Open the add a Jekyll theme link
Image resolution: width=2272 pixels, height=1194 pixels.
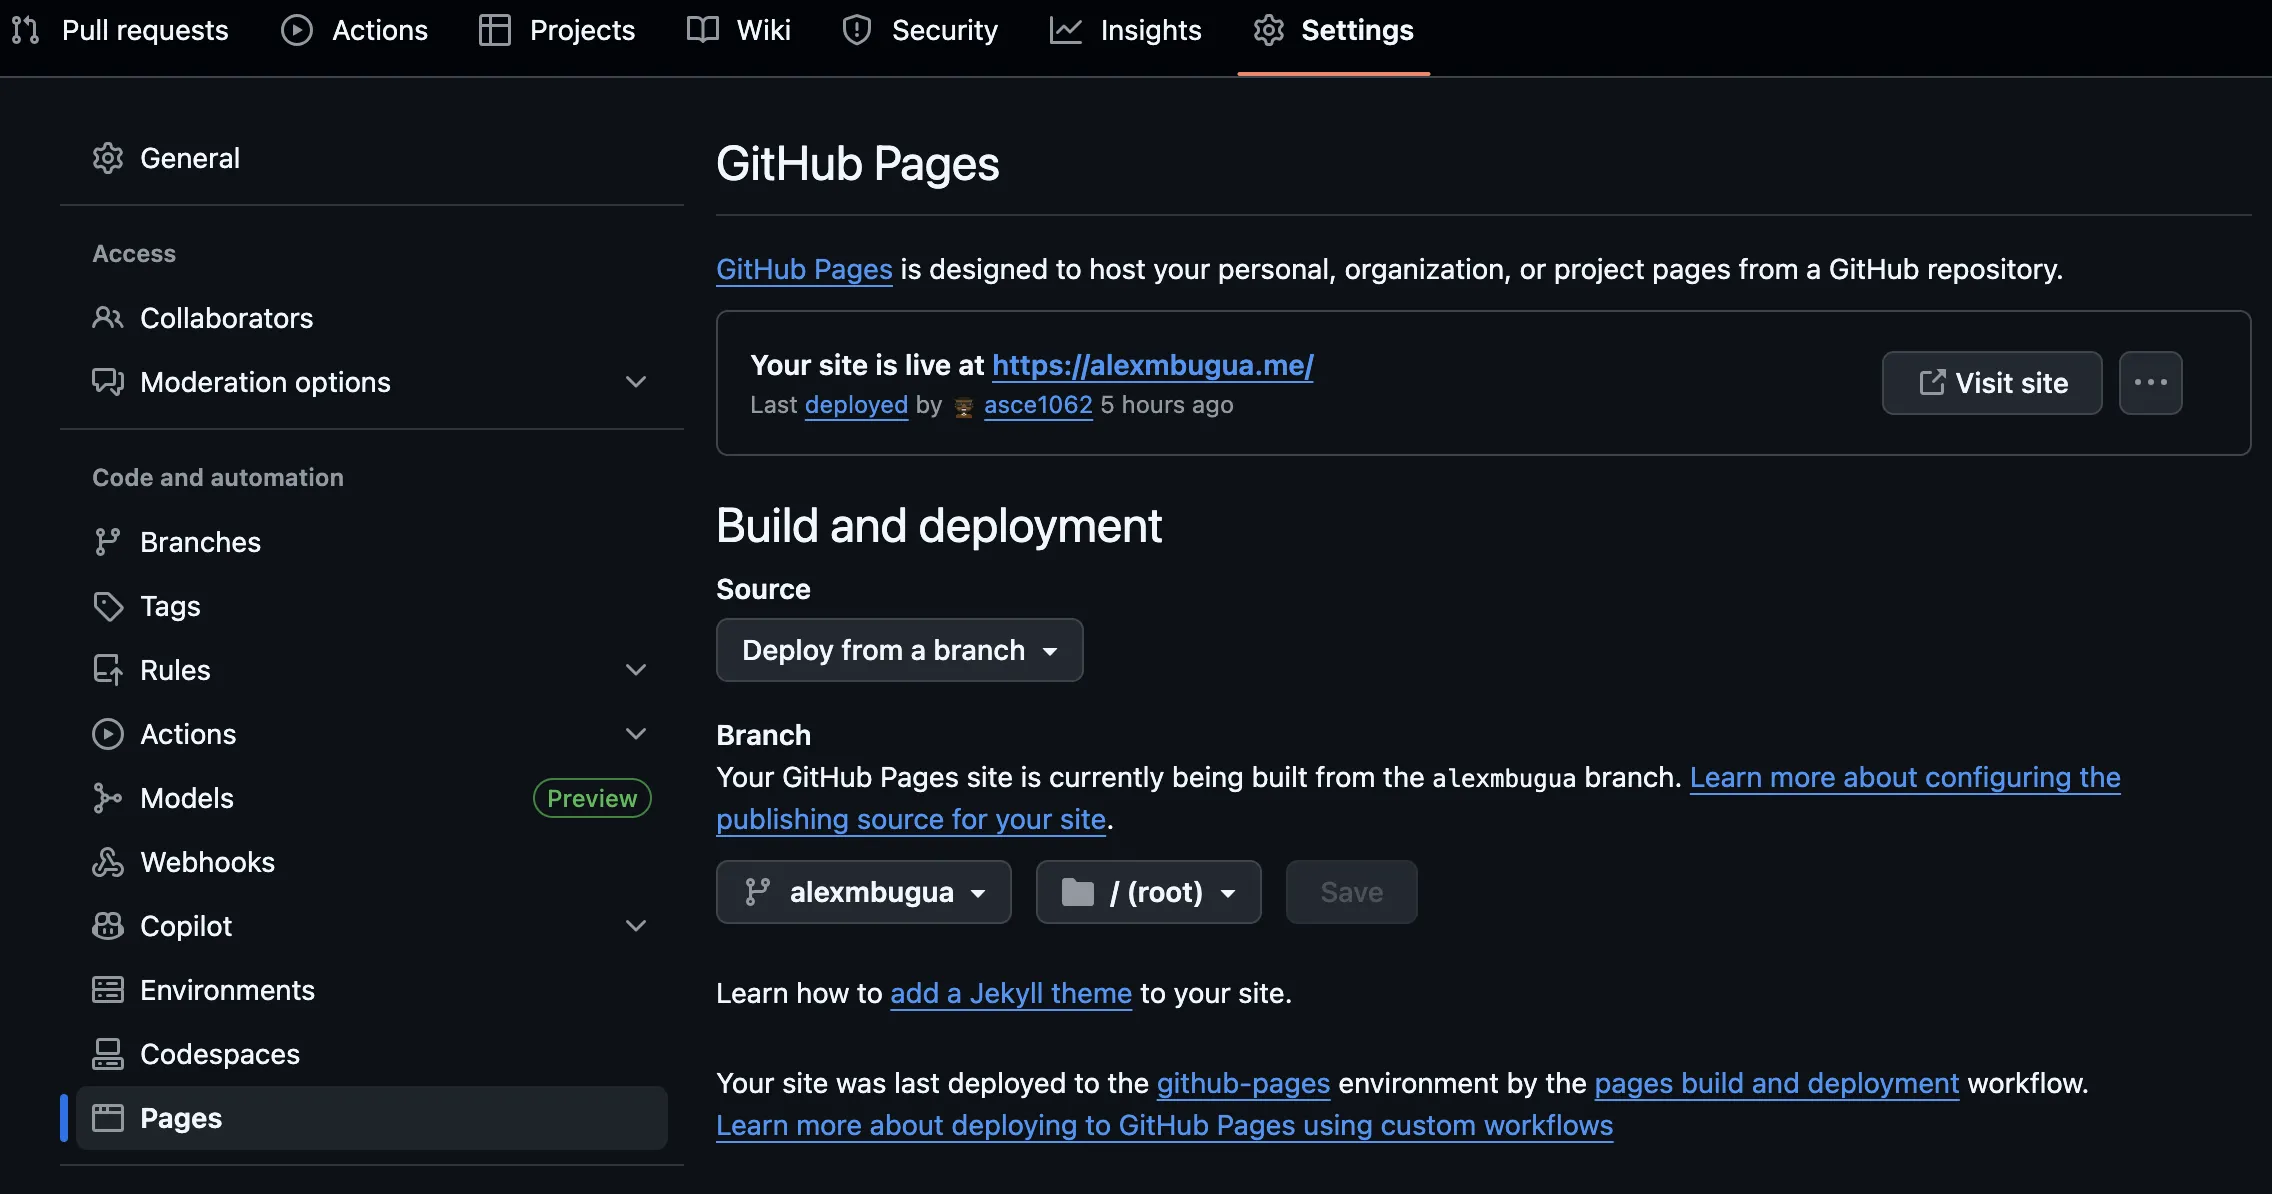coord(1010,992)
